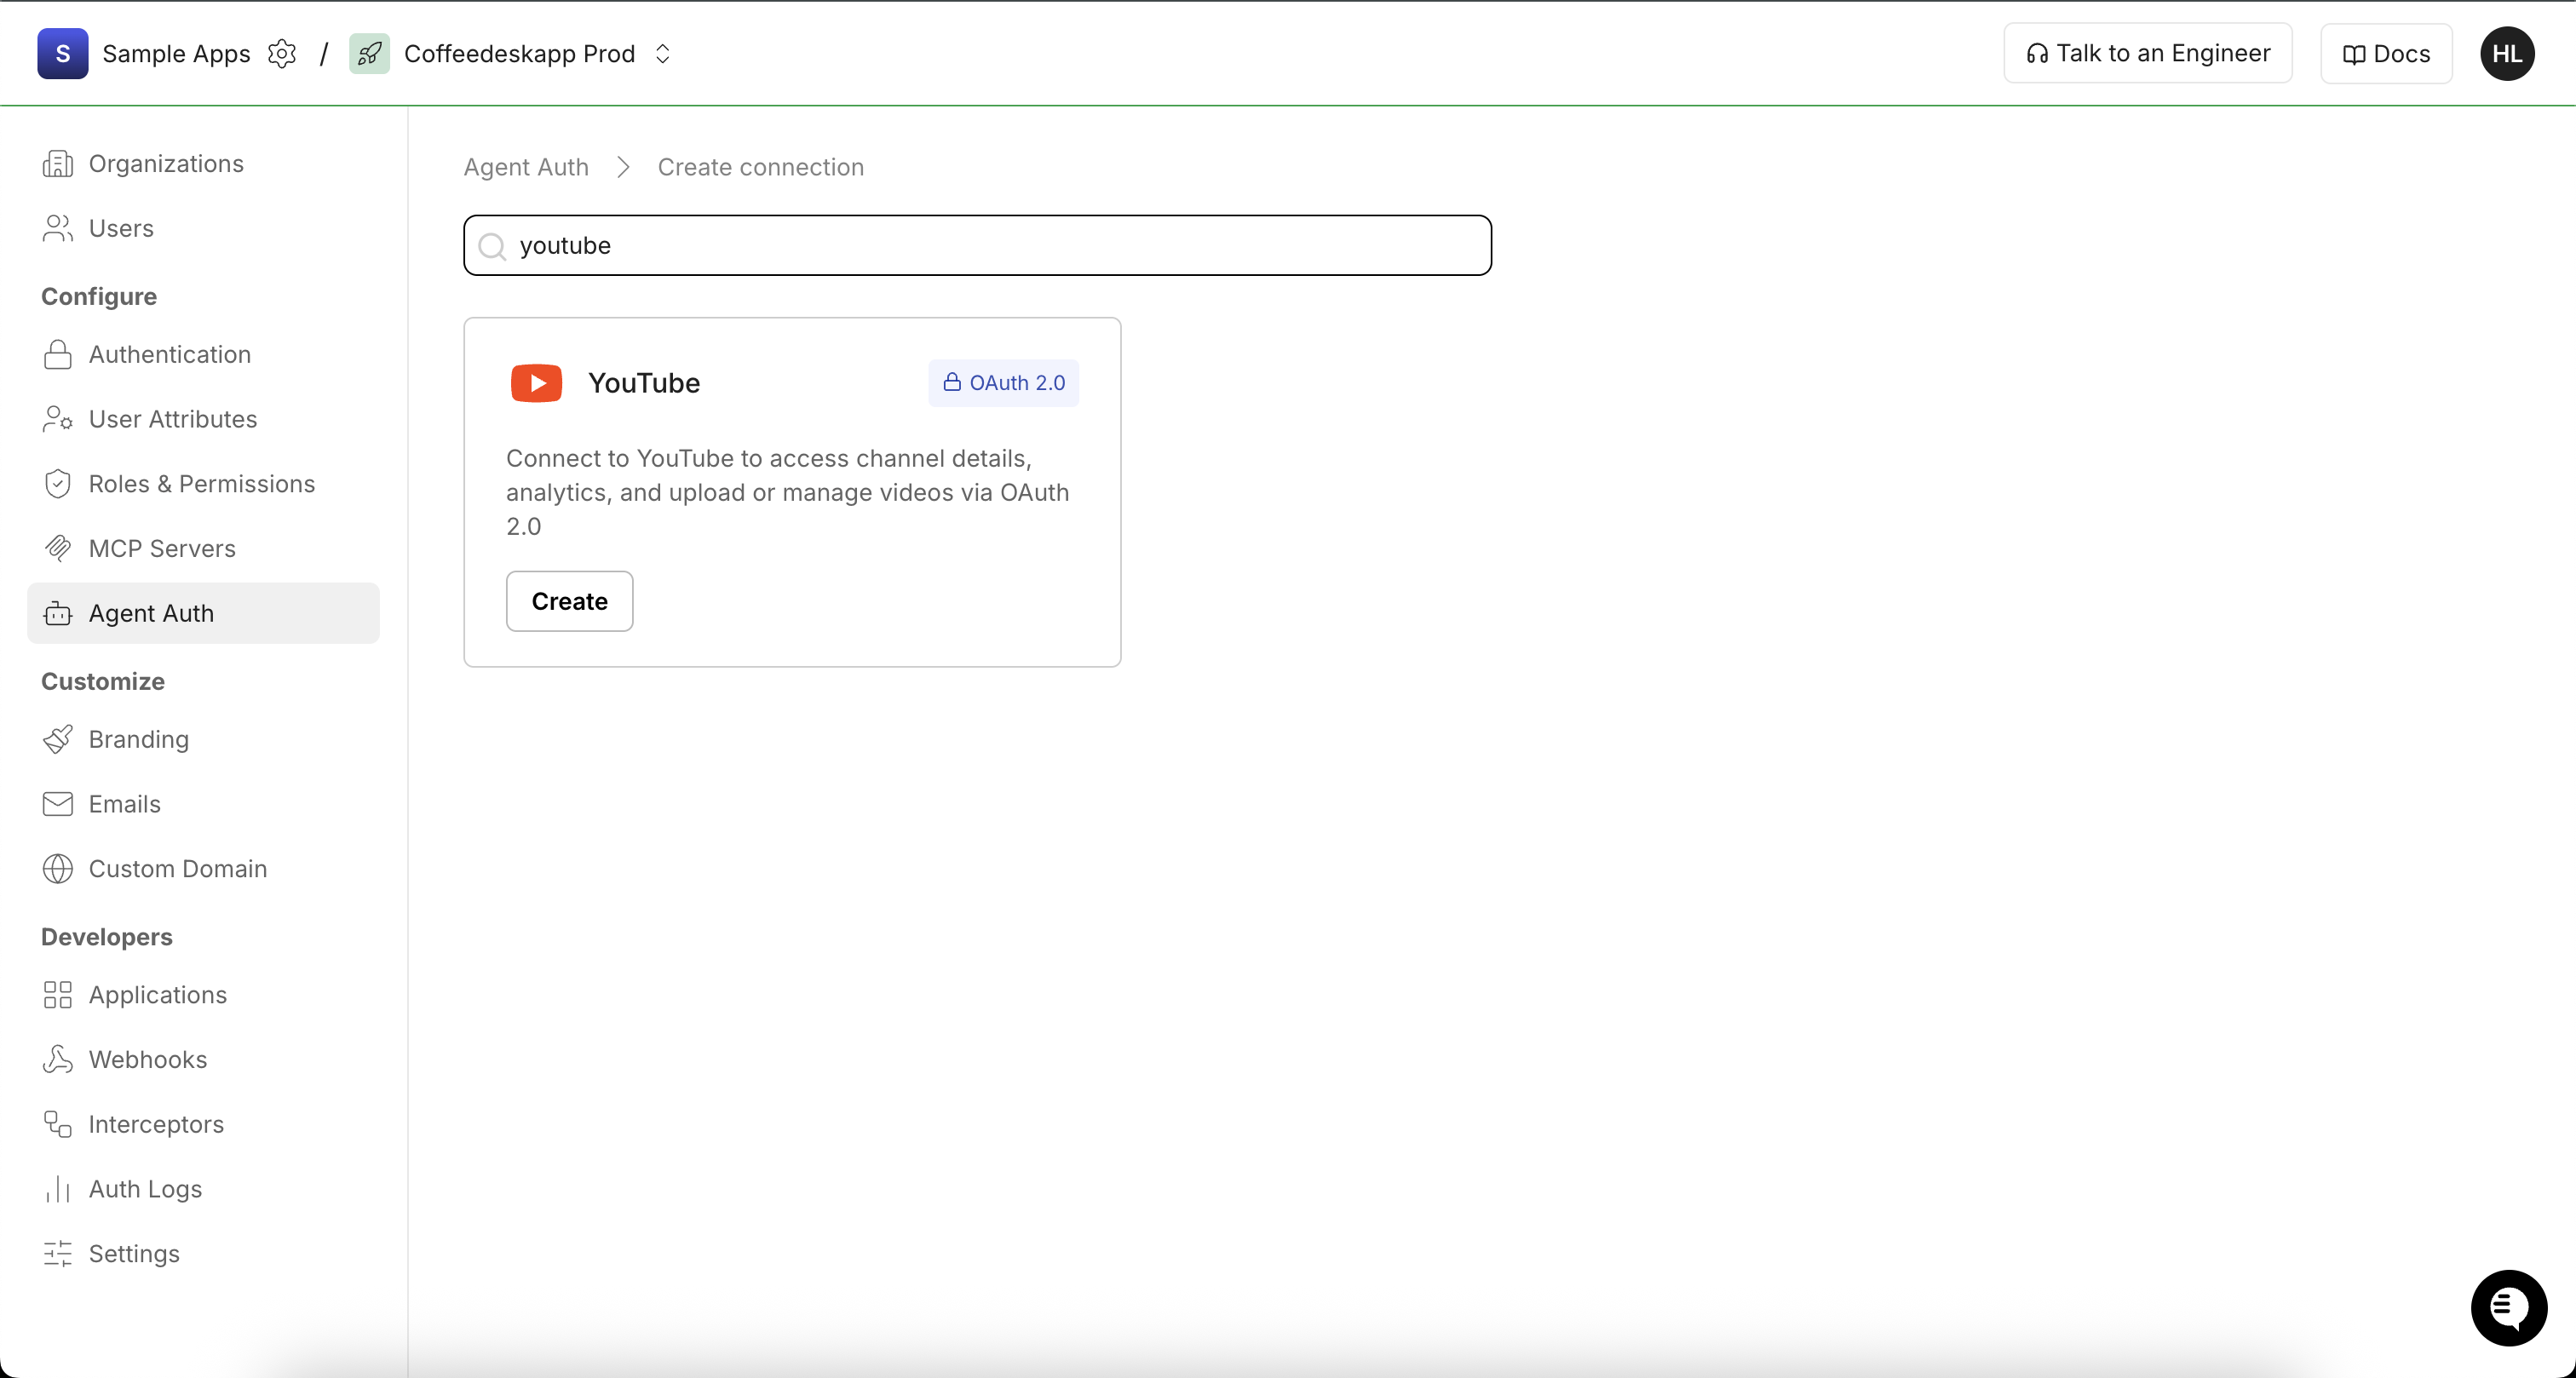Viewport: 2576px width, 1378px height.
Task: Click the User Attributes icon
Action: click(x=58, y=419)
